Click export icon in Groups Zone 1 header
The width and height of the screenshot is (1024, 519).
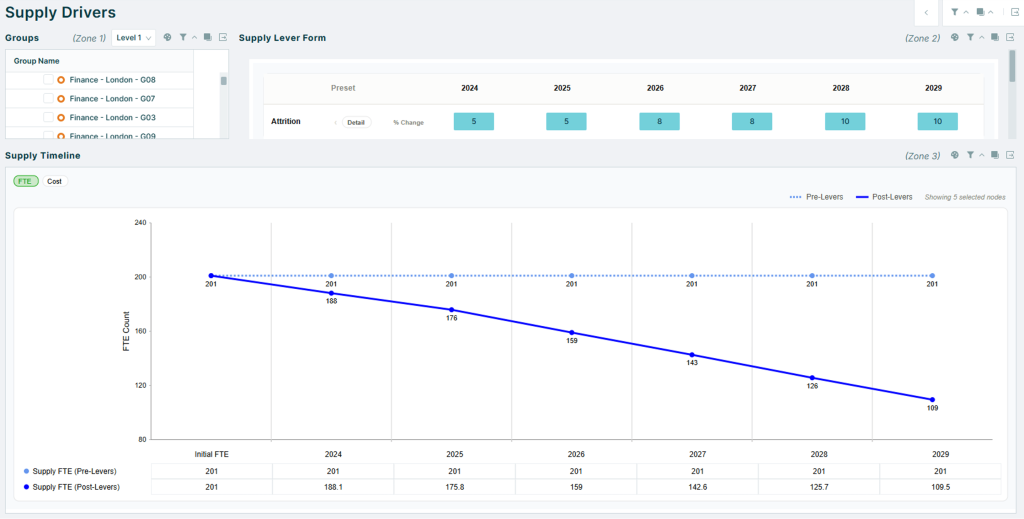223,38
